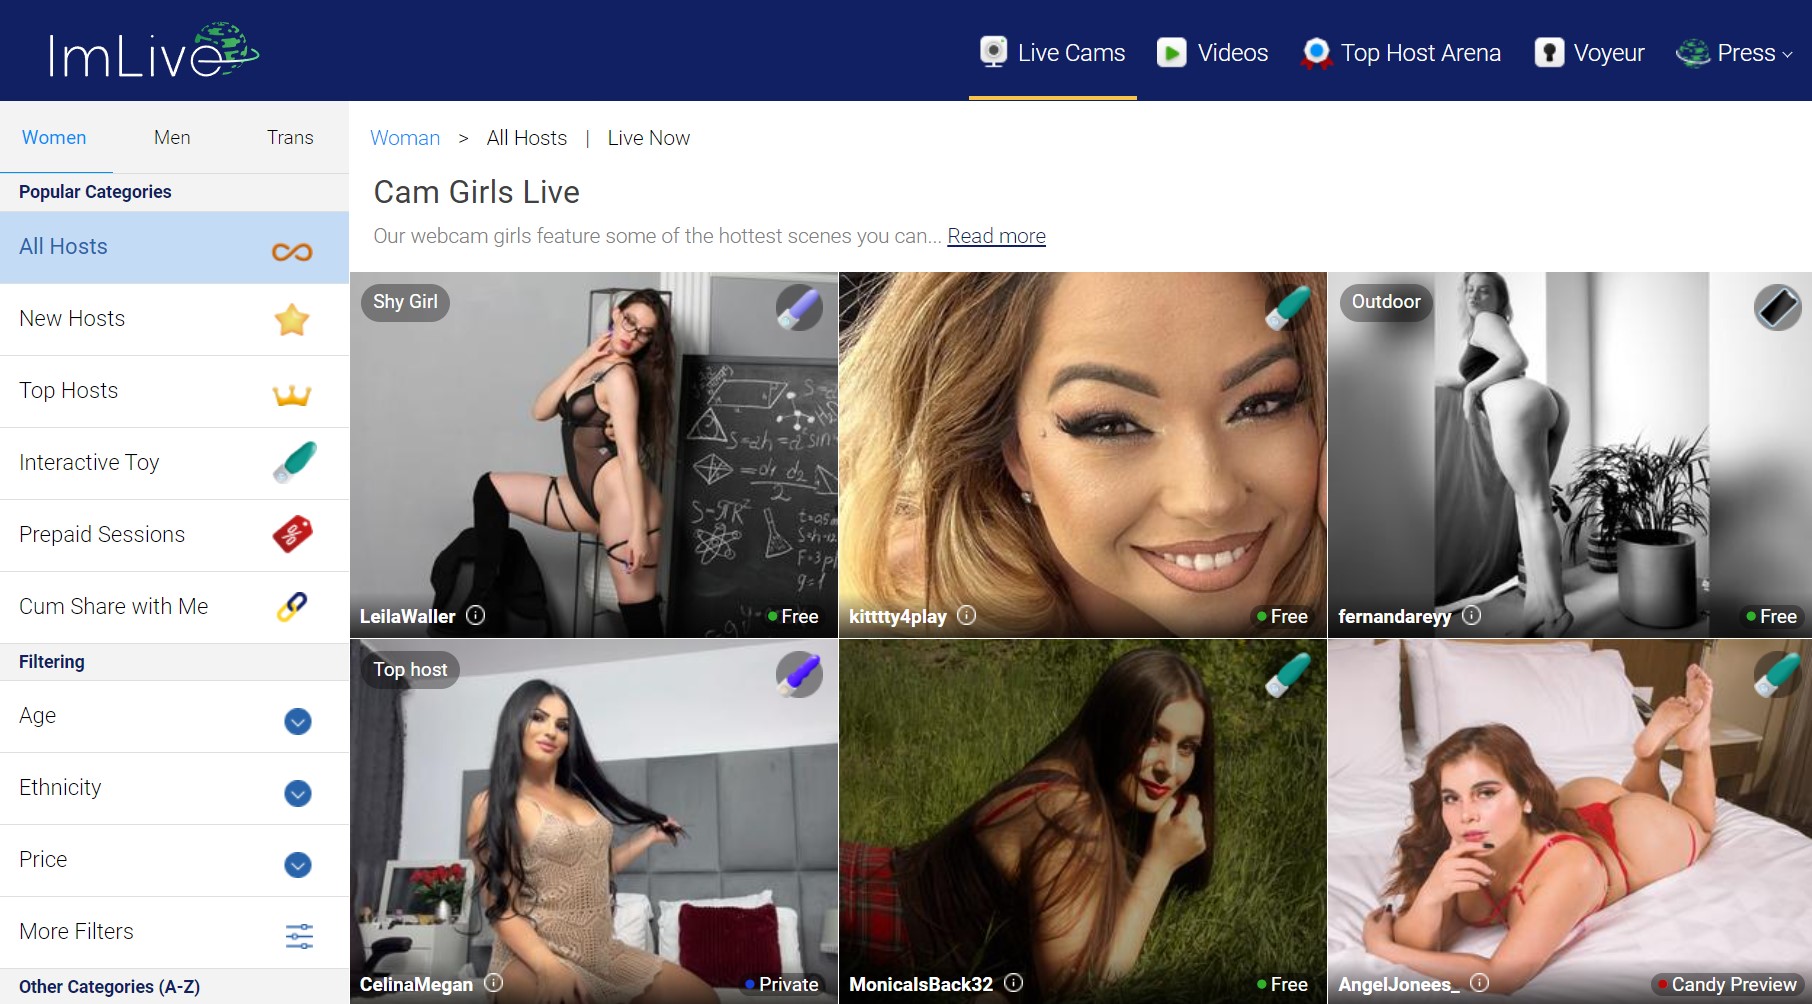Screen dimensions: 1812x1004
Task: Open the More Filters sliders icon
Action: [299, 936]
